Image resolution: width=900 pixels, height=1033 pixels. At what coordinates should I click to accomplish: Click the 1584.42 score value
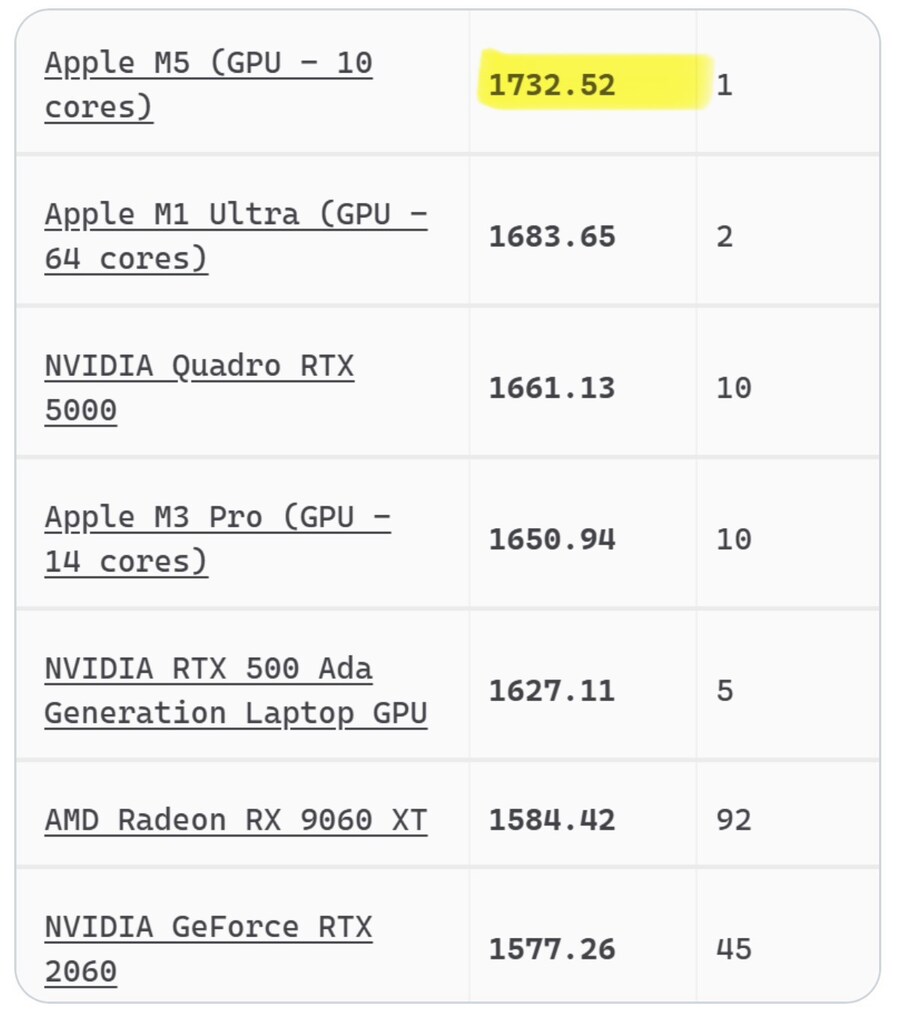pyautogui.click(x=552, y=820)
